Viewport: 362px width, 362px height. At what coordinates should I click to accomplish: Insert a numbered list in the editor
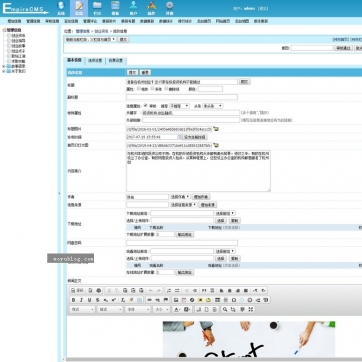coord(169,290)
